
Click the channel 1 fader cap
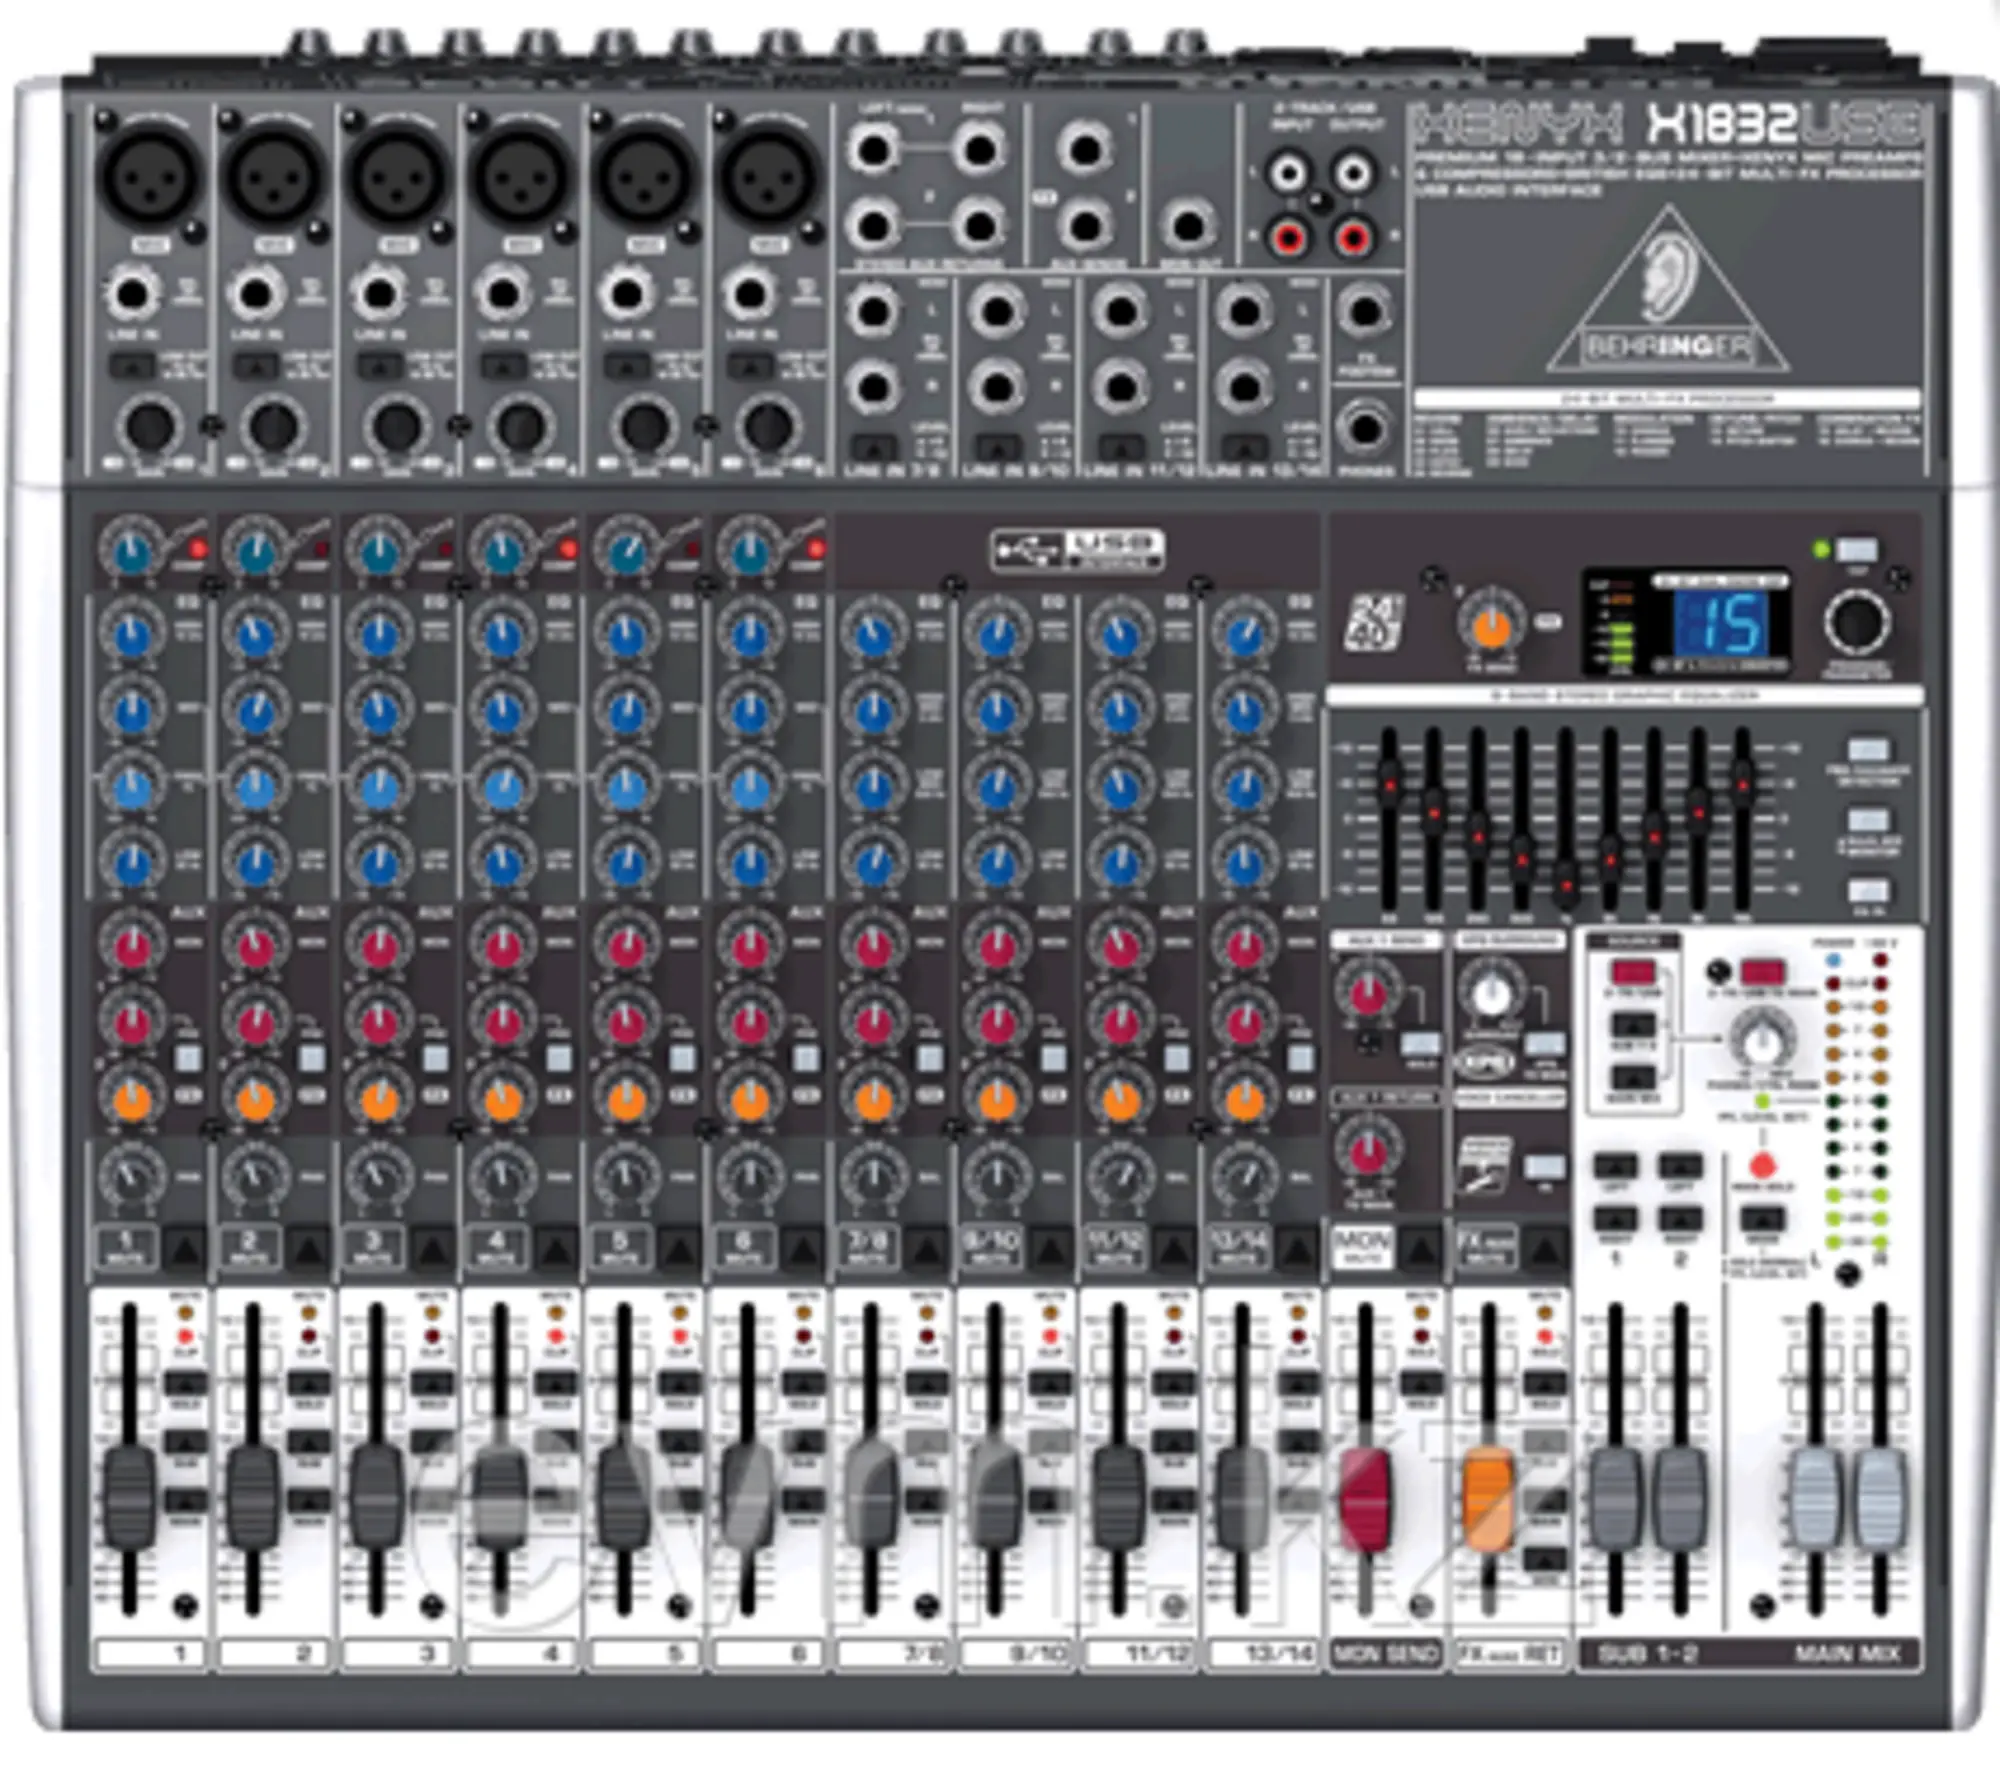click(x=130, y=1498)
